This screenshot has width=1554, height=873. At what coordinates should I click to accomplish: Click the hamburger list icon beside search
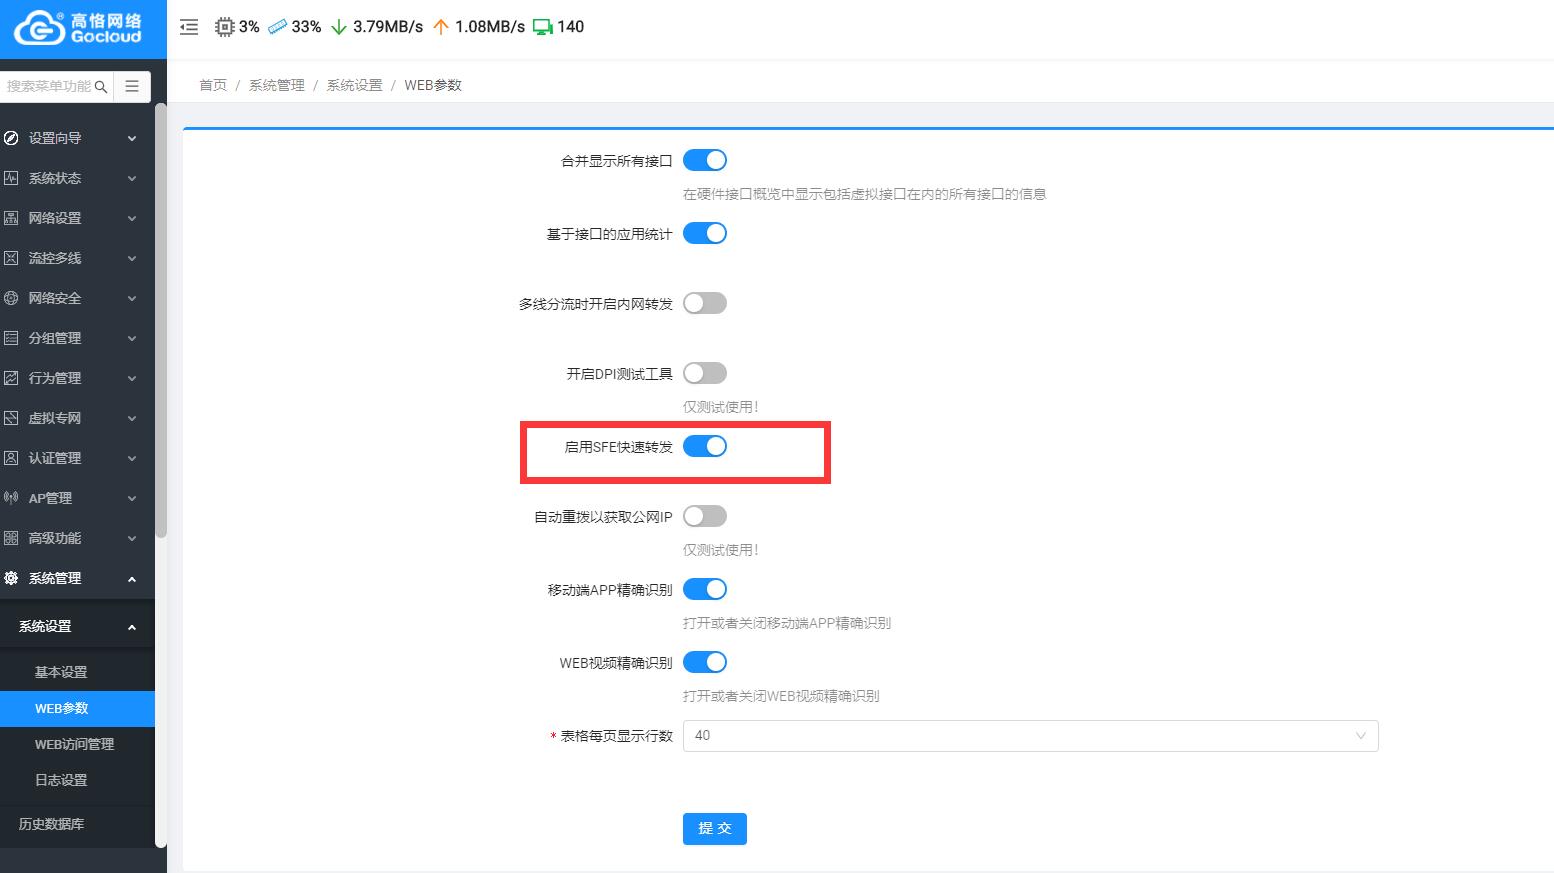(x=132, y=86)
